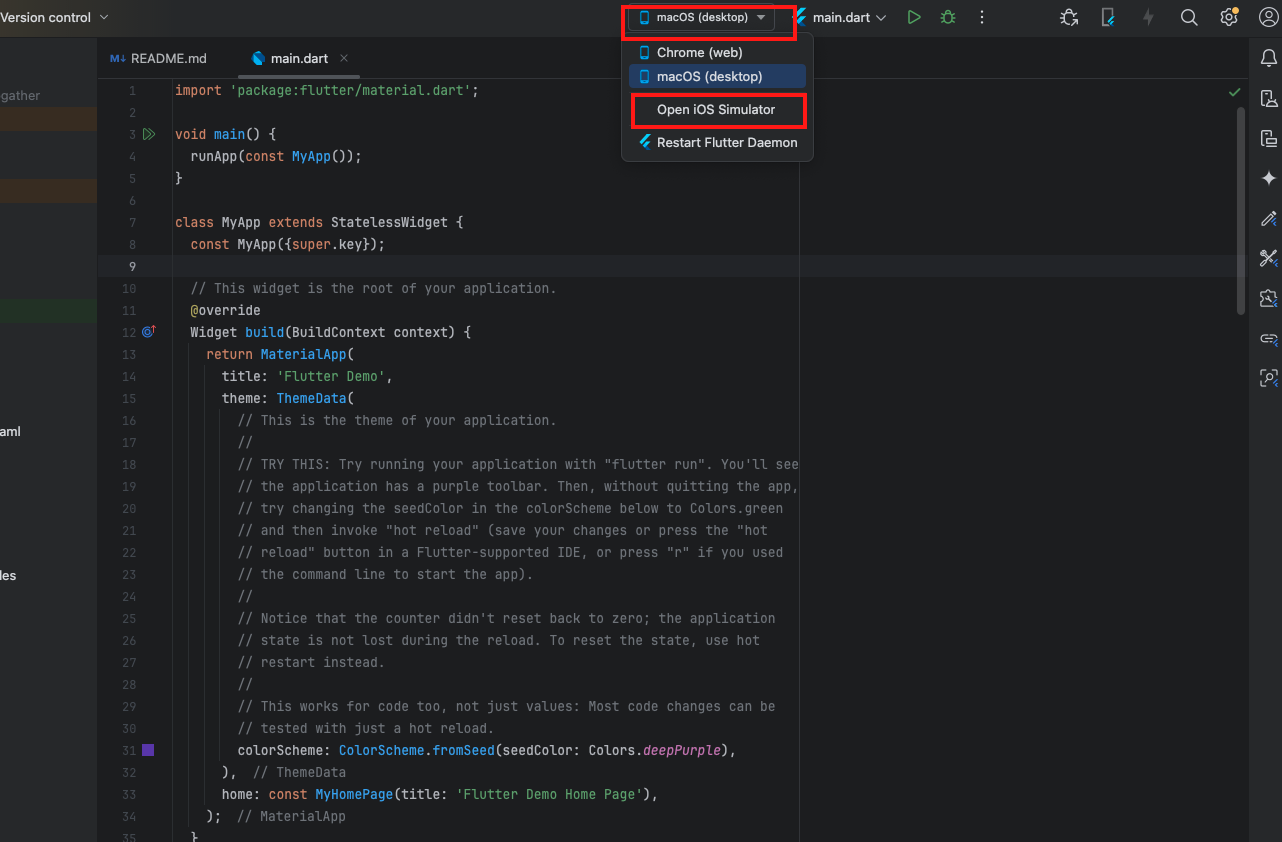Click the phone icon beside Chrome (web)
Viewport: 1282px width, 842px height.
[x=644, y=52]
